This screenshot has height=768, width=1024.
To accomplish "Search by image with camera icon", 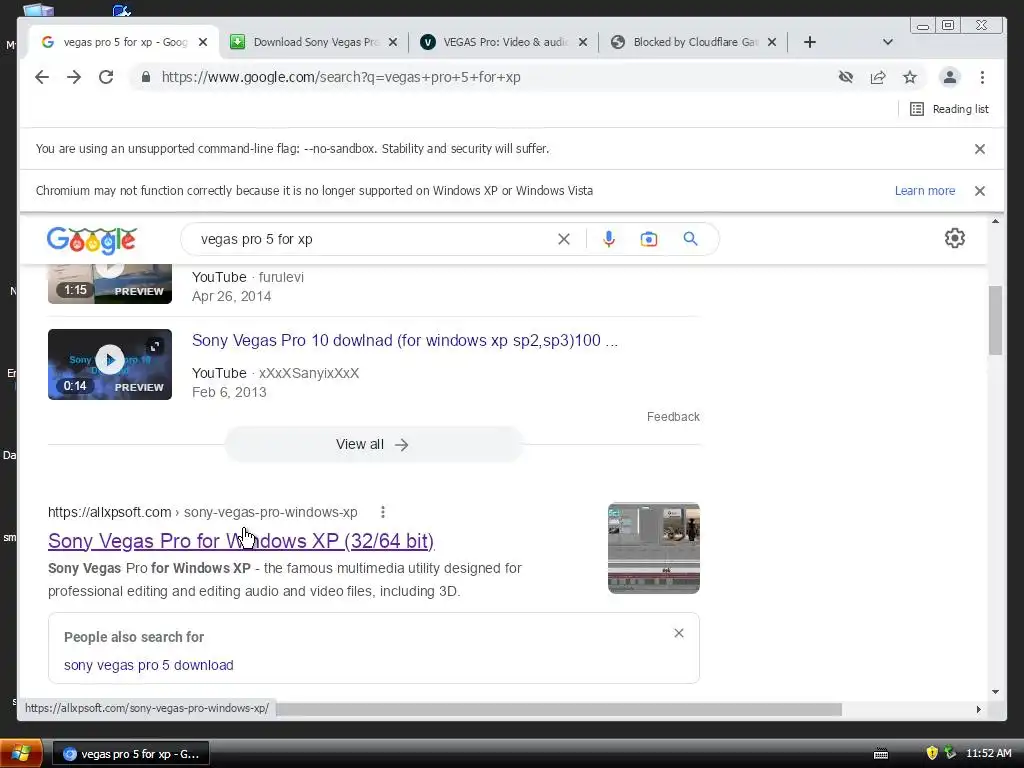I will tap(648, 239).
